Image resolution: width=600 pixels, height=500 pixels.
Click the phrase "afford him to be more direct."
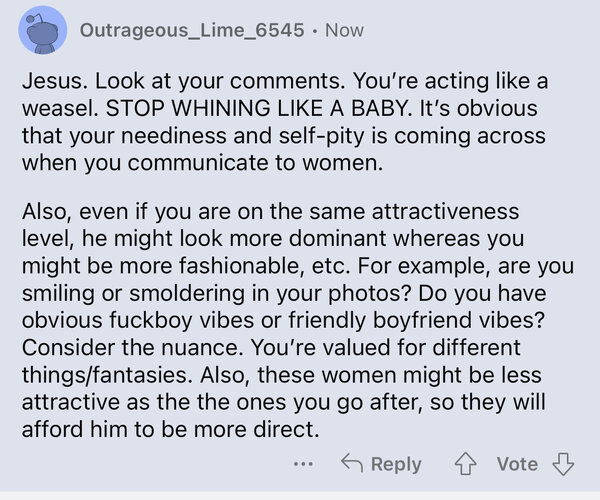click(x=170, y=430)
